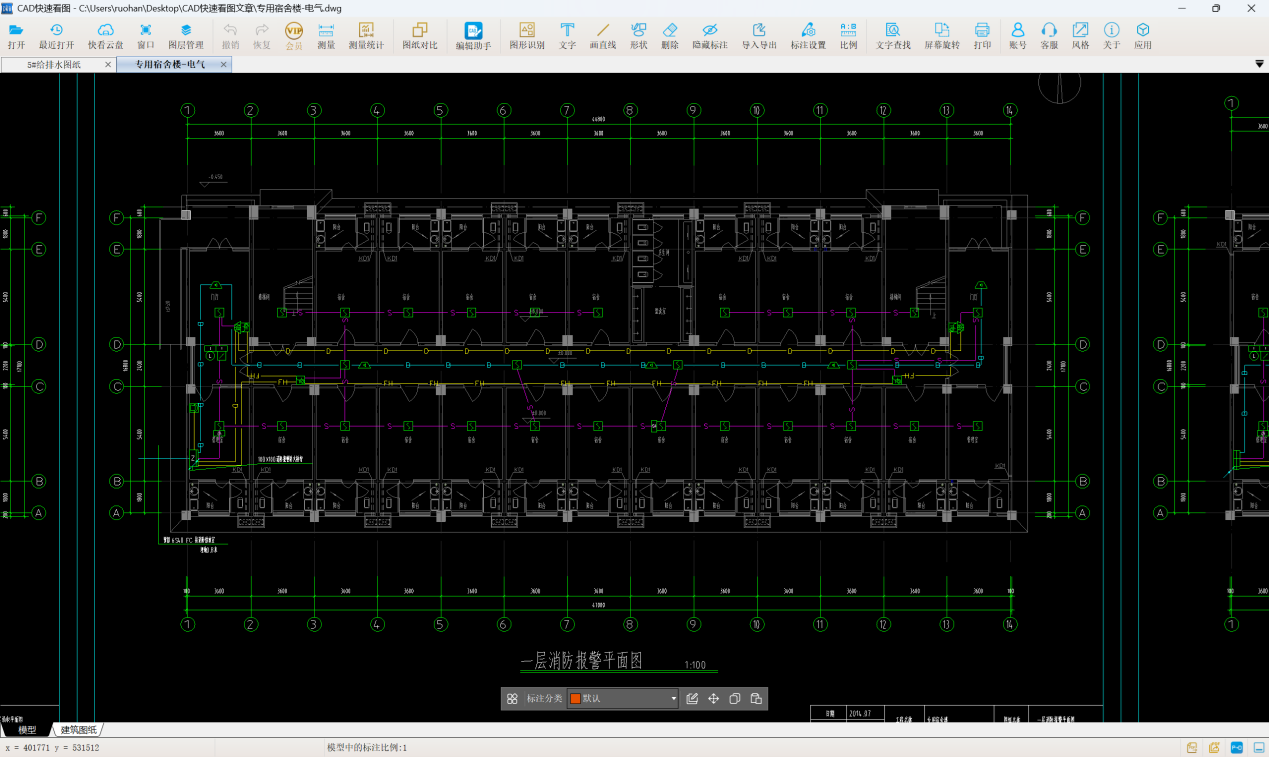1269x757 pixels.
Task: Close the 专用宿舍楼-电气 tab
Action: click(x=224, y=65)
